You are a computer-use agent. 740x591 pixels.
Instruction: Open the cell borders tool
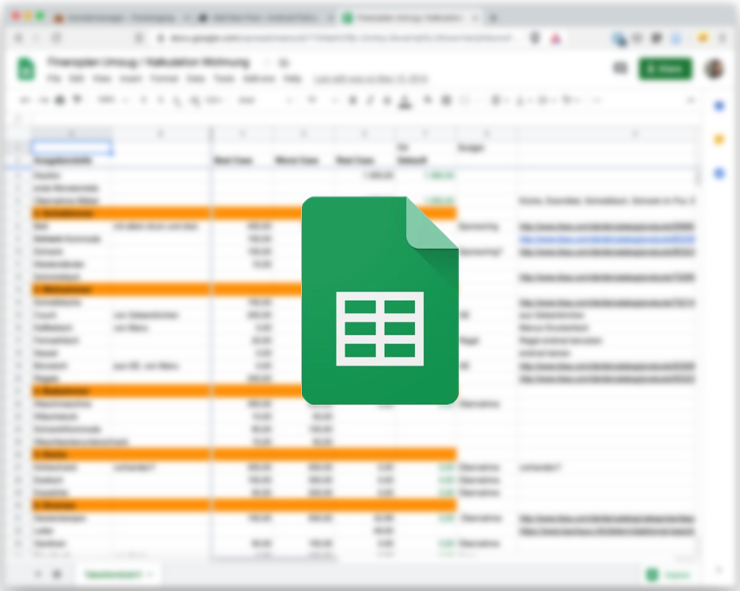pyautogui.click(x=446, y=100)
